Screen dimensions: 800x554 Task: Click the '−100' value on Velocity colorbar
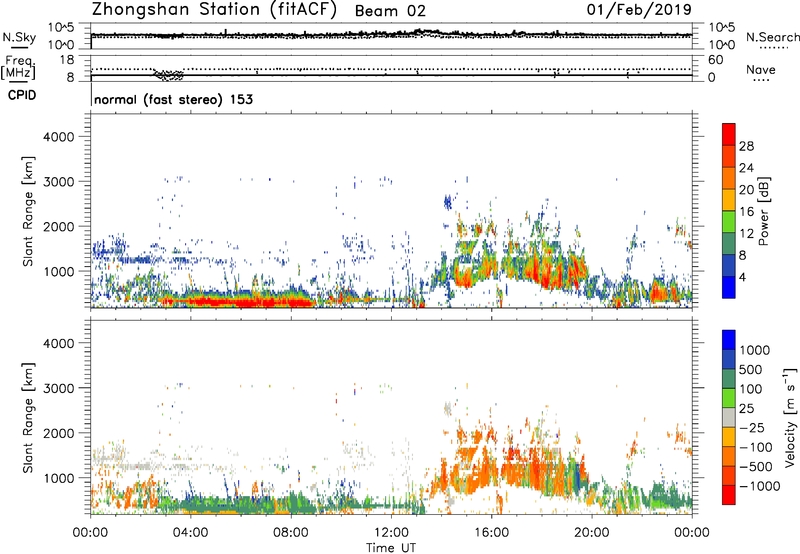[756, 447]
